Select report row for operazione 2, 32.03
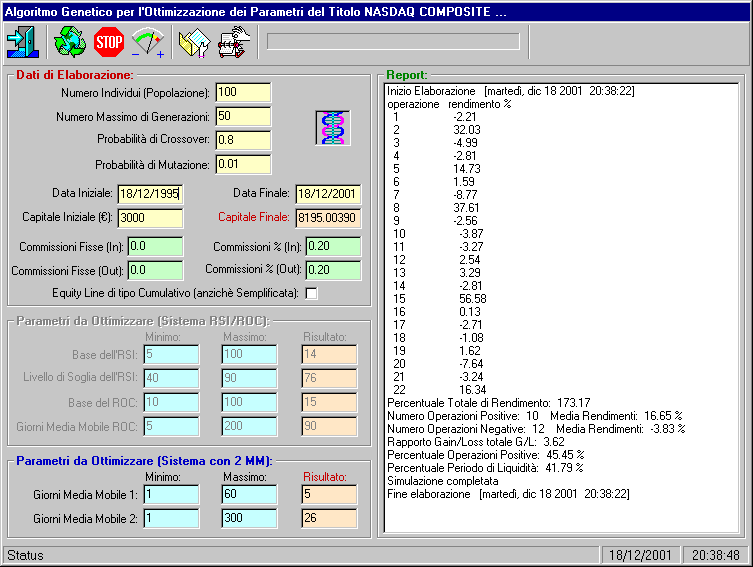This screenshot has height=567, width=753. pos(437,130)
